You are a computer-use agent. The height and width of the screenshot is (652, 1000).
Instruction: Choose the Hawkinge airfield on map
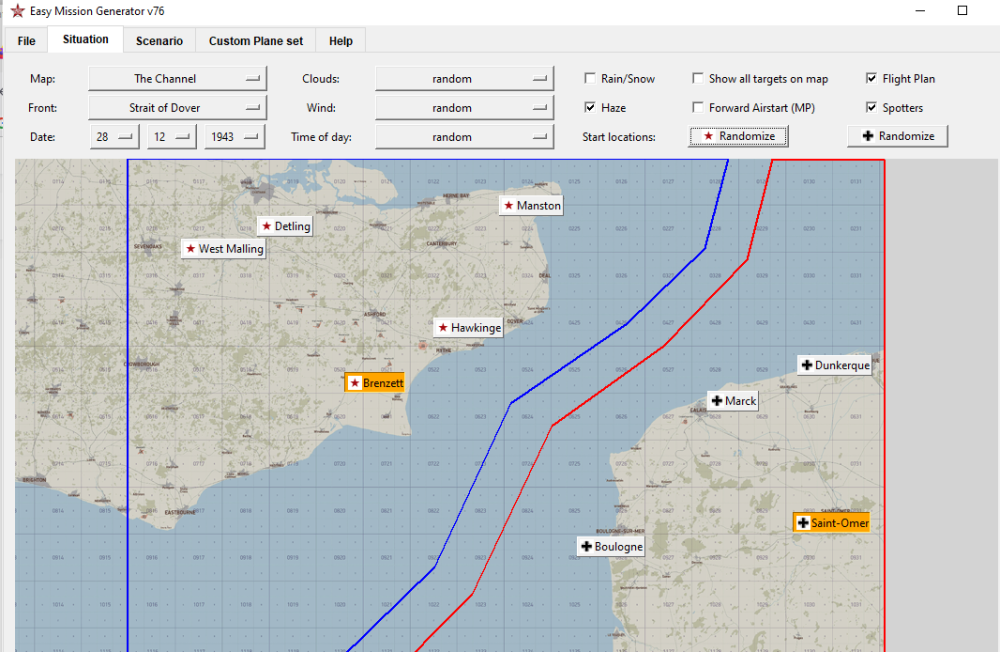click(x=468, y=327)
